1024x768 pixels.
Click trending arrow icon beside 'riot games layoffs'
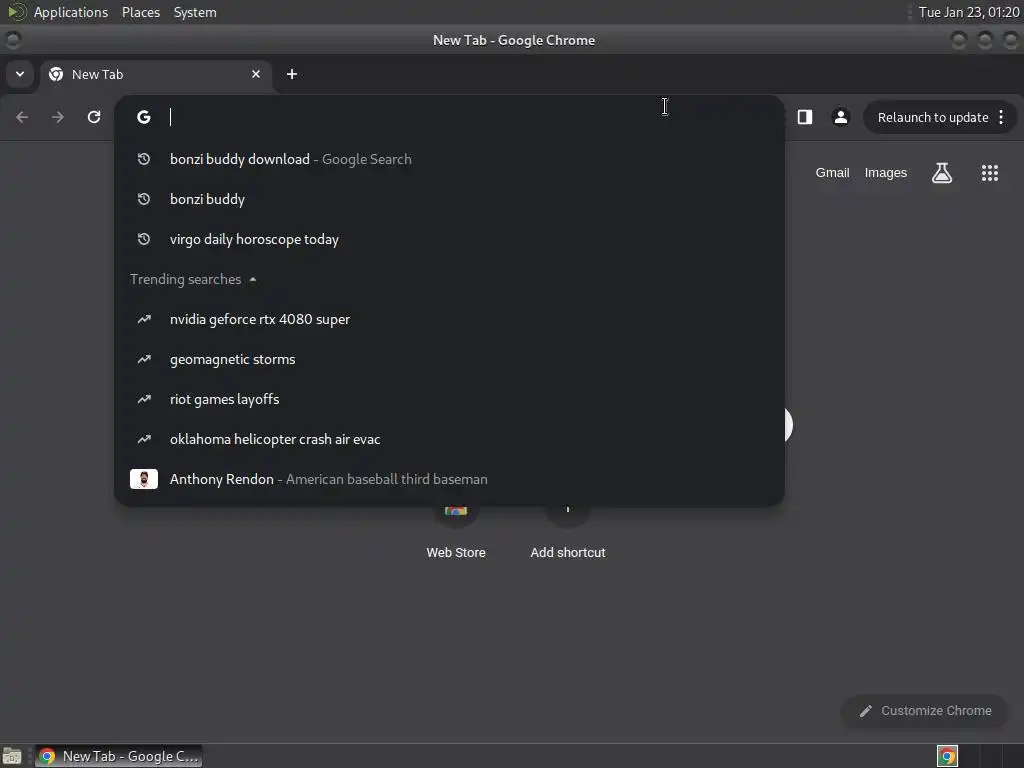144,399
